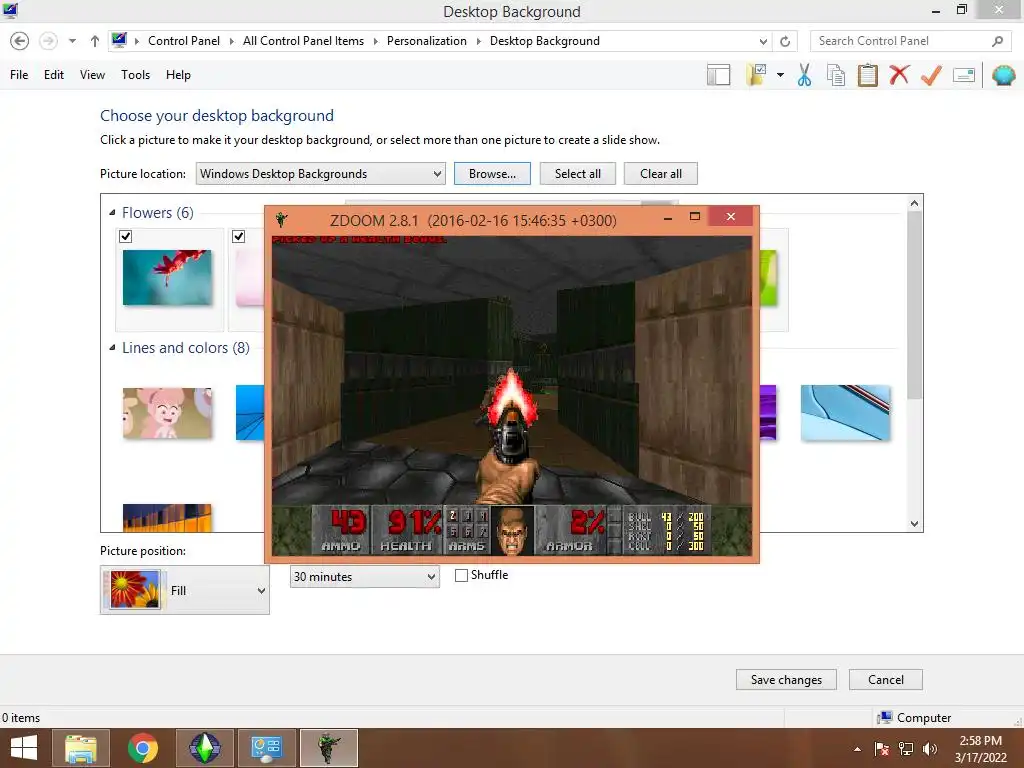The image size is (1024, 768).
Task: Open the File menu
Action: (x=19, y=75)
